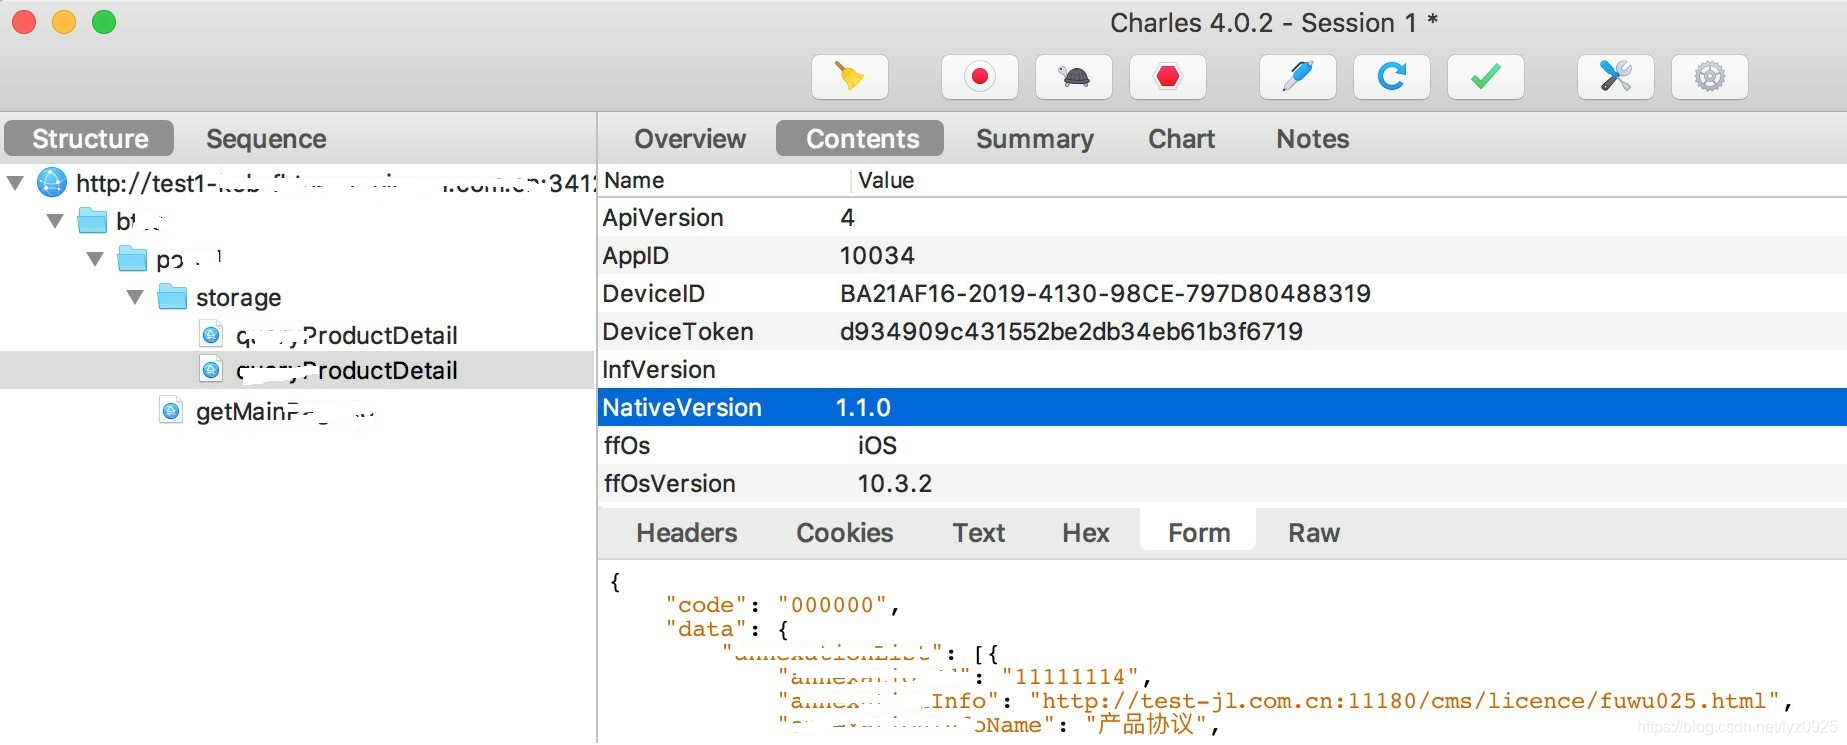
Task: Show request Cookies tab
Action: click(x=845, y=532)
